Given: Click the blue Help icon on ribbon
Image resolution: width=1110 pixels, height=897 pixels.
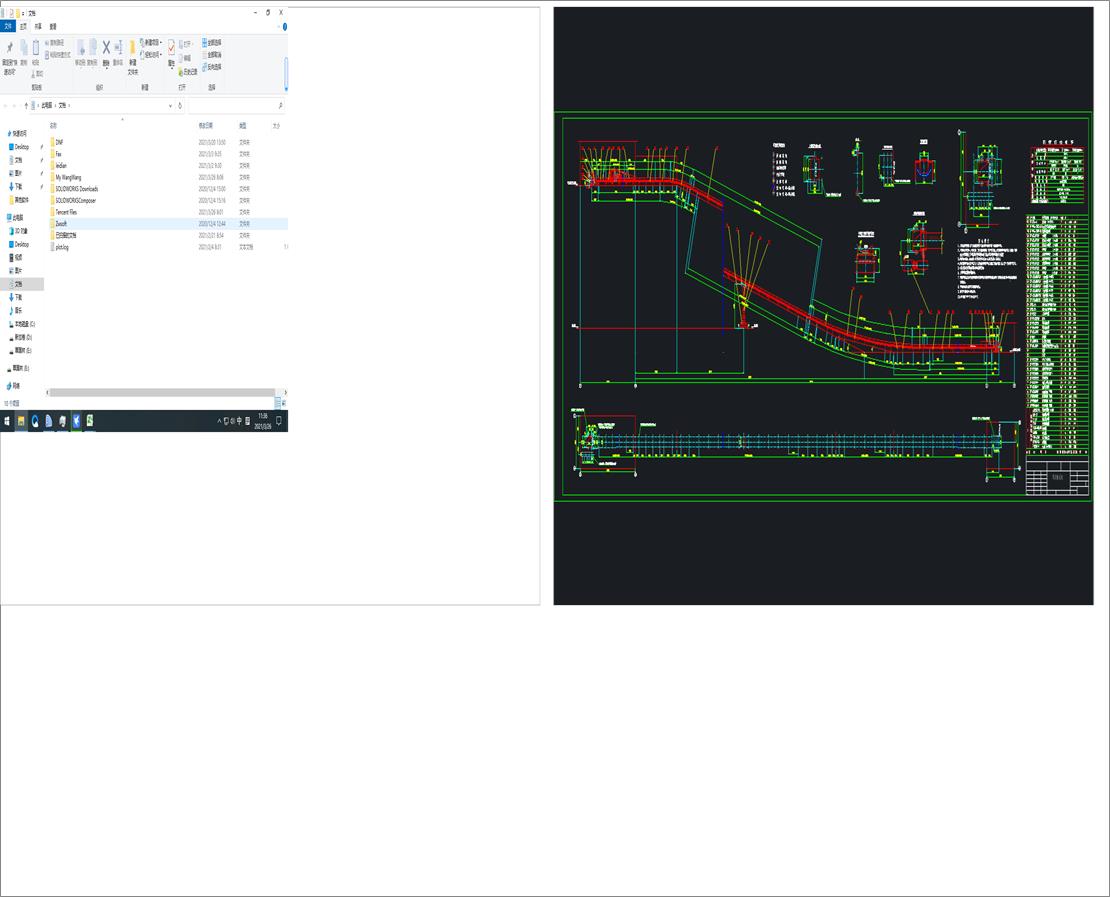Looking at the screenshot, I should pos(285,27).
